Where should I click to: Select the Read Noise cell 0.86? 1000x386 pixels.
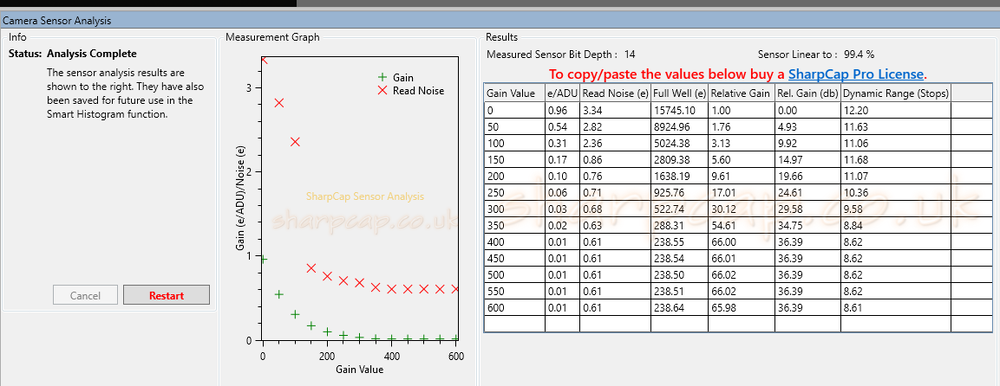coord(615,160)
